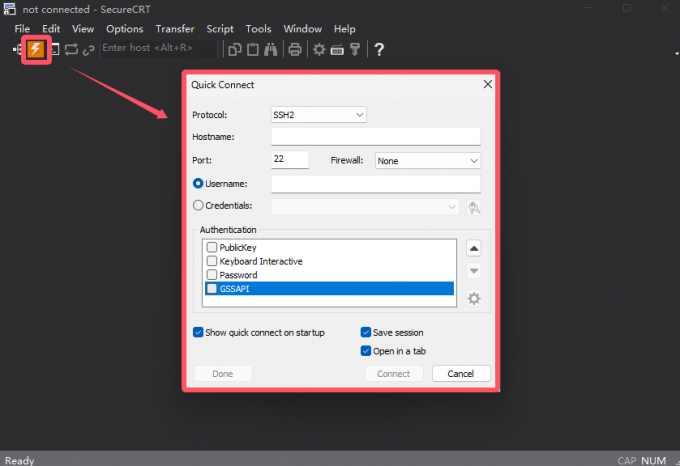Open the Help menu

pos(344,29)
